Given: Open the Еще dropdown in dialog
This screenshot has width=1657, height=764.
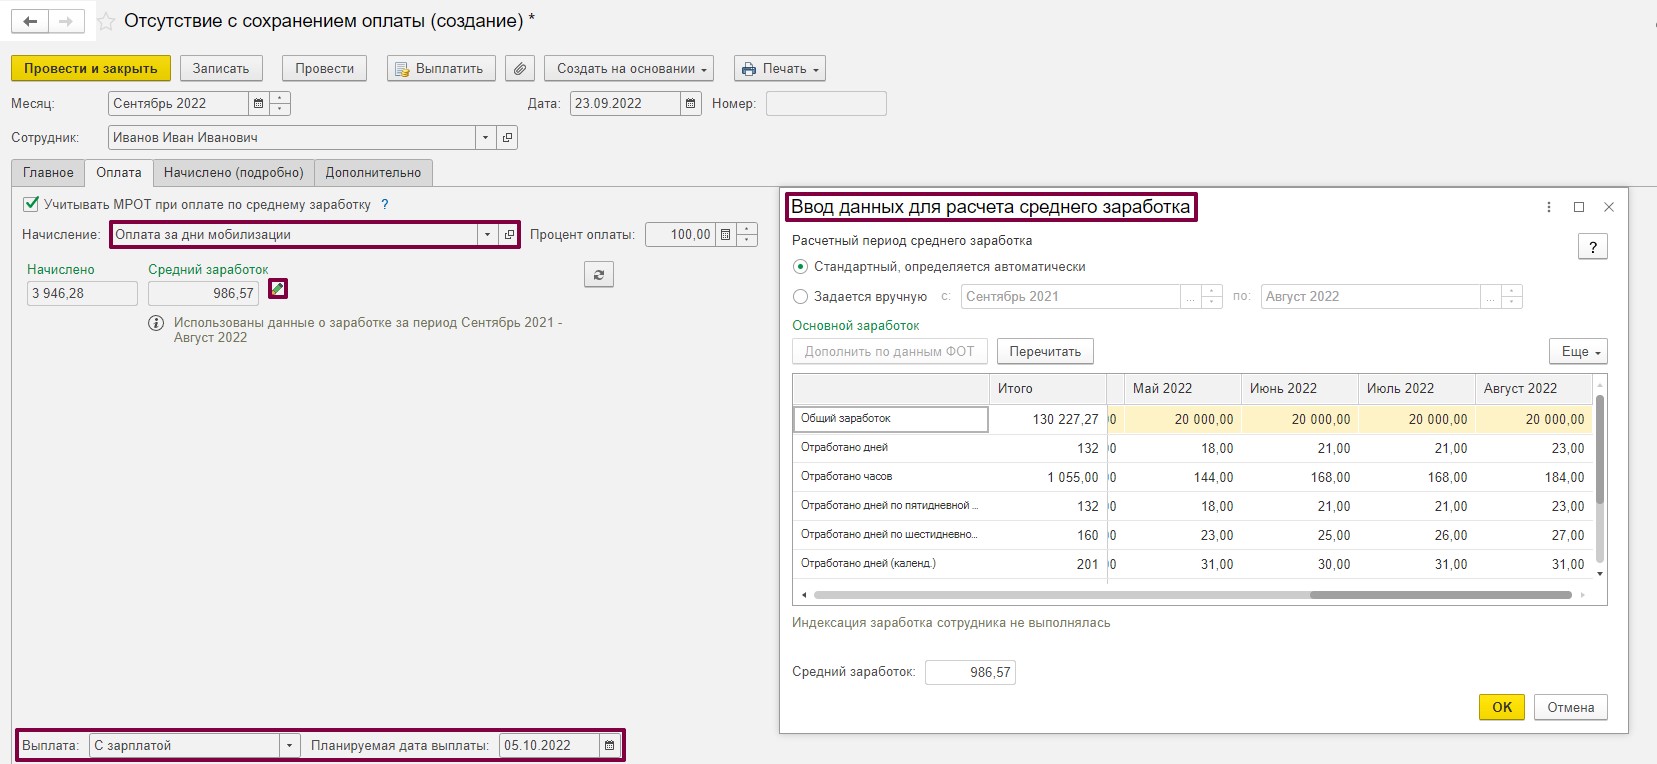Looking at the screenshot, I should click(1578, 351).
